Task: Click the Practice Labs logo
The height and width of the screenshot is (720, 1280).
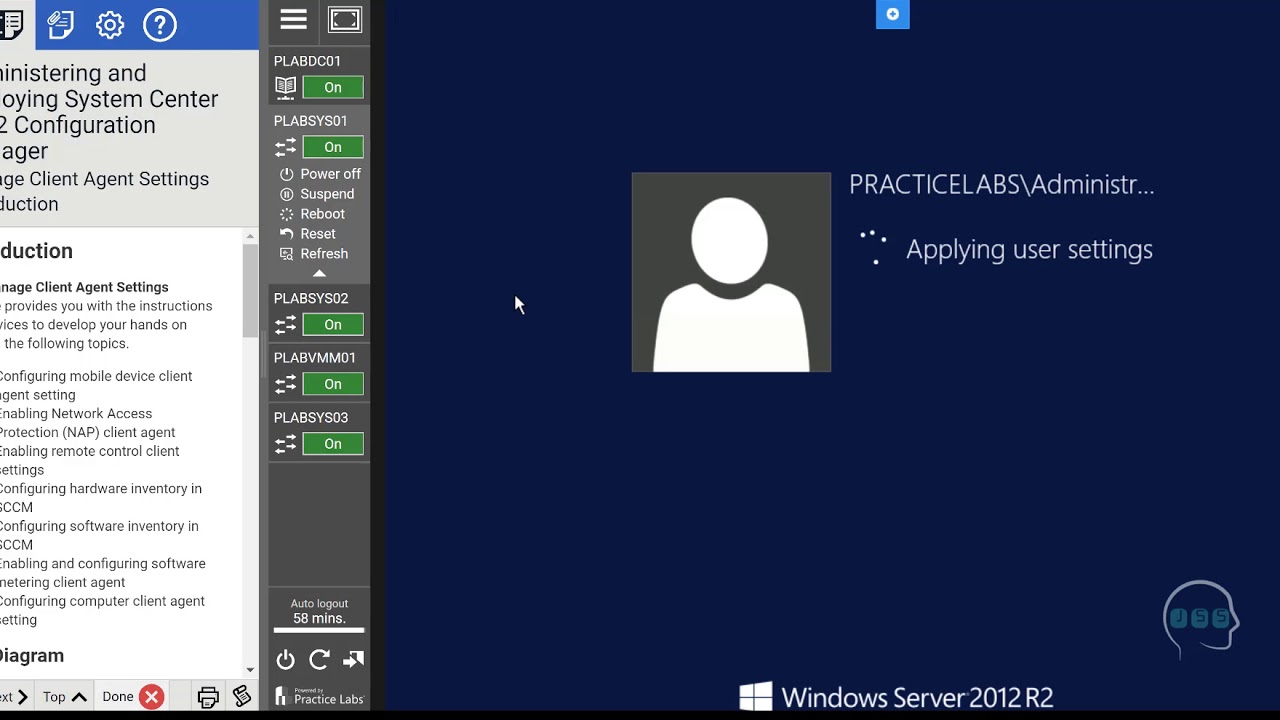Action: point(319,697)
